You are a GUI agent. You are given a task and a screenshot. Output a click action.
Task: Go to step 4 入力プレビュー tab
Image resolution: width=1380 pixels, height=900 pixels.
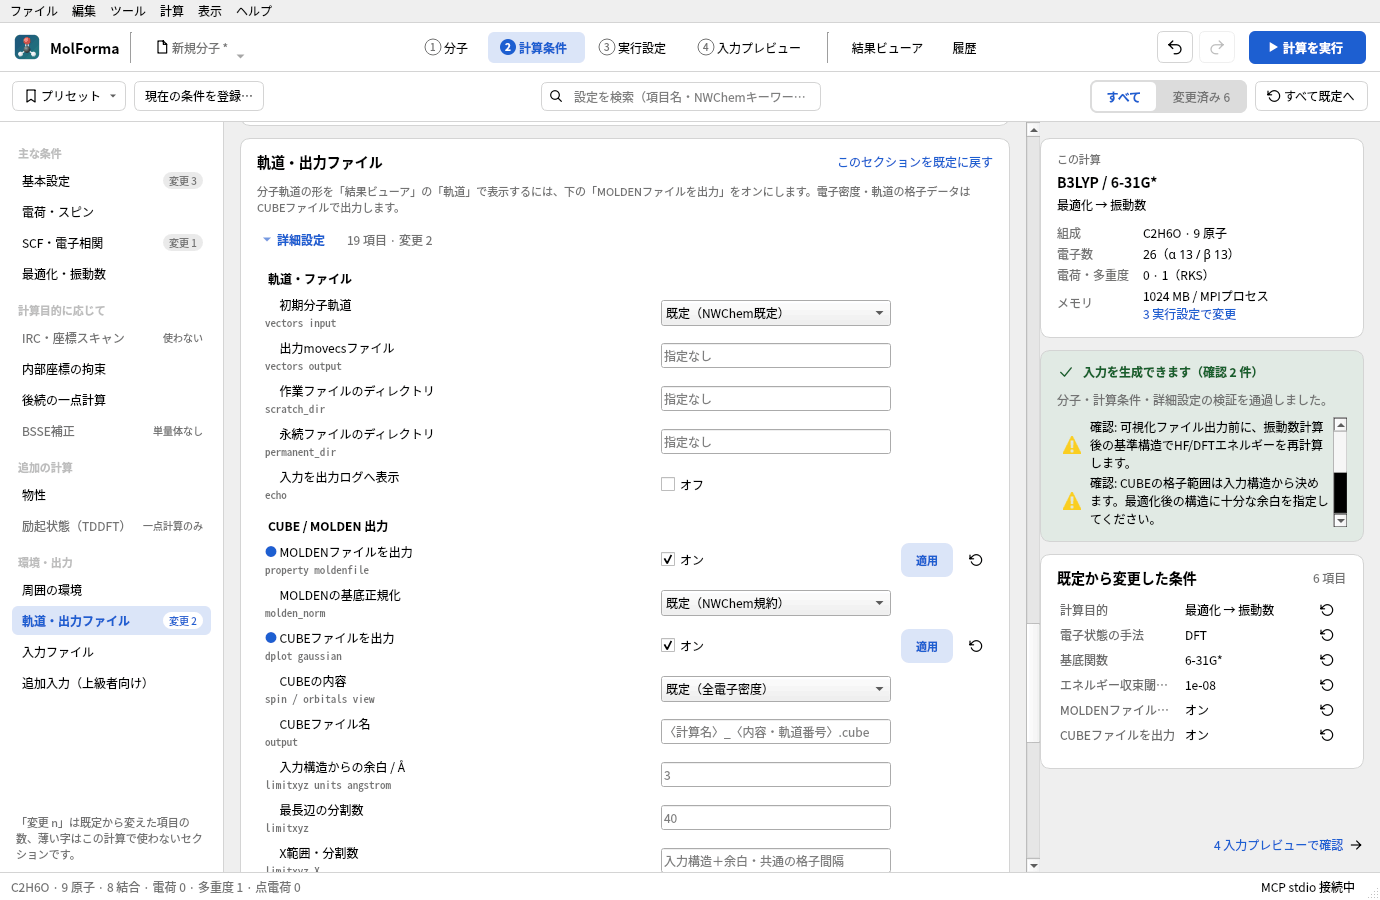pos(750,47)
